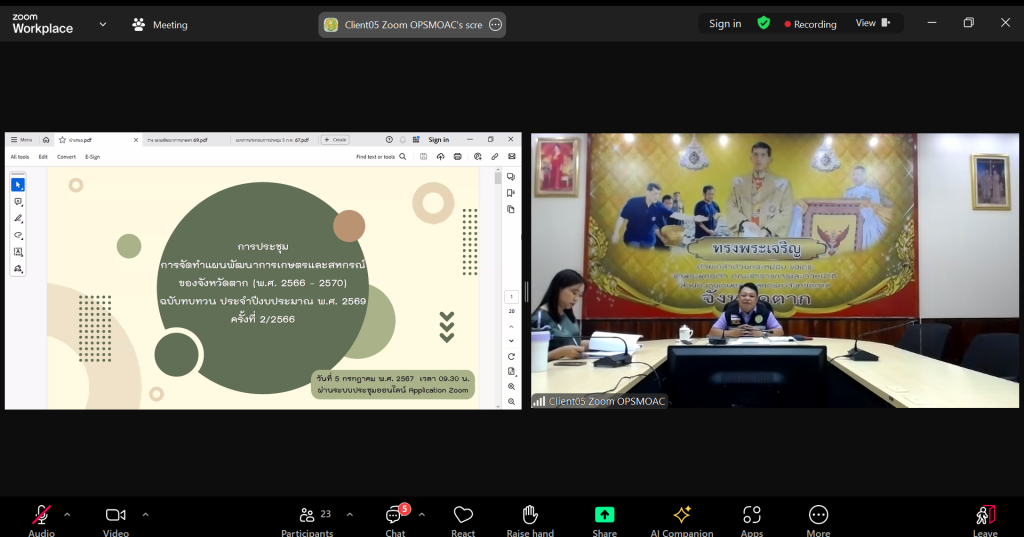Viewport: 1024px width, 537px height.
Task: Click the Help question mark icon in Acrobat
Action: pos(389,140)
